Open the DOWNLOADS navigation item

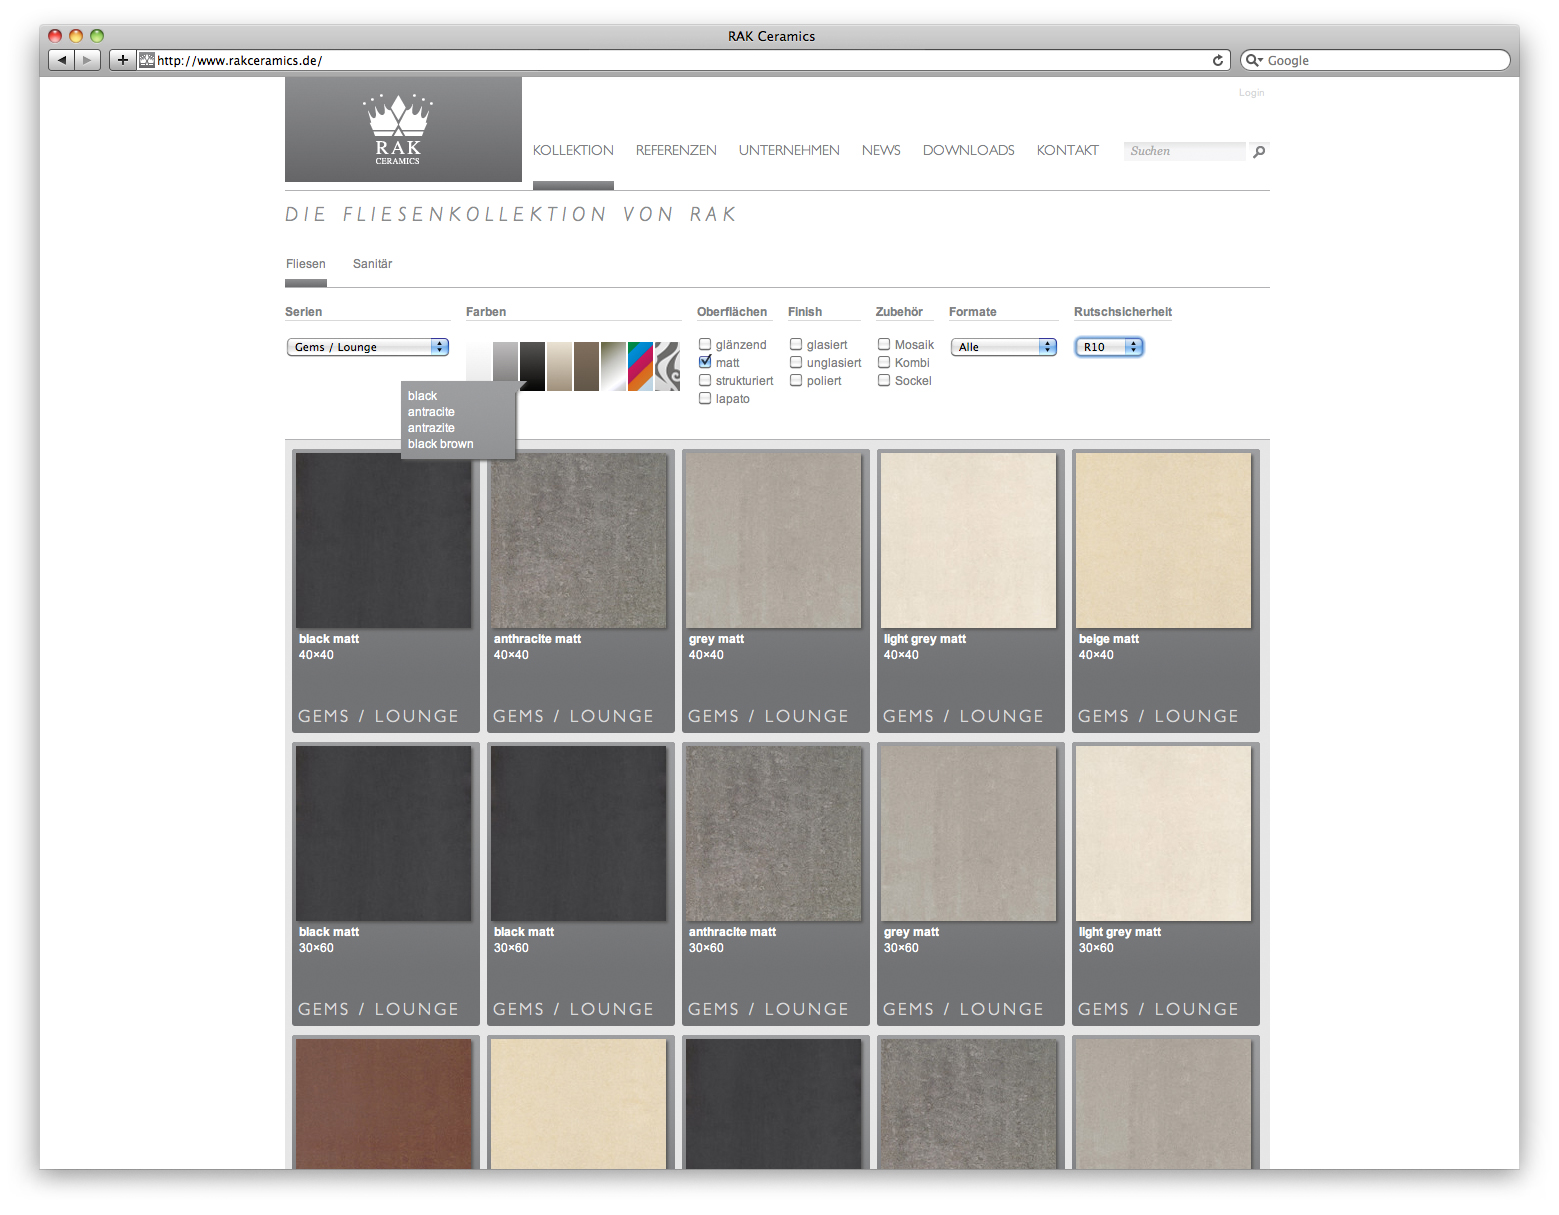pyautogui.click(x=968, y=150)
